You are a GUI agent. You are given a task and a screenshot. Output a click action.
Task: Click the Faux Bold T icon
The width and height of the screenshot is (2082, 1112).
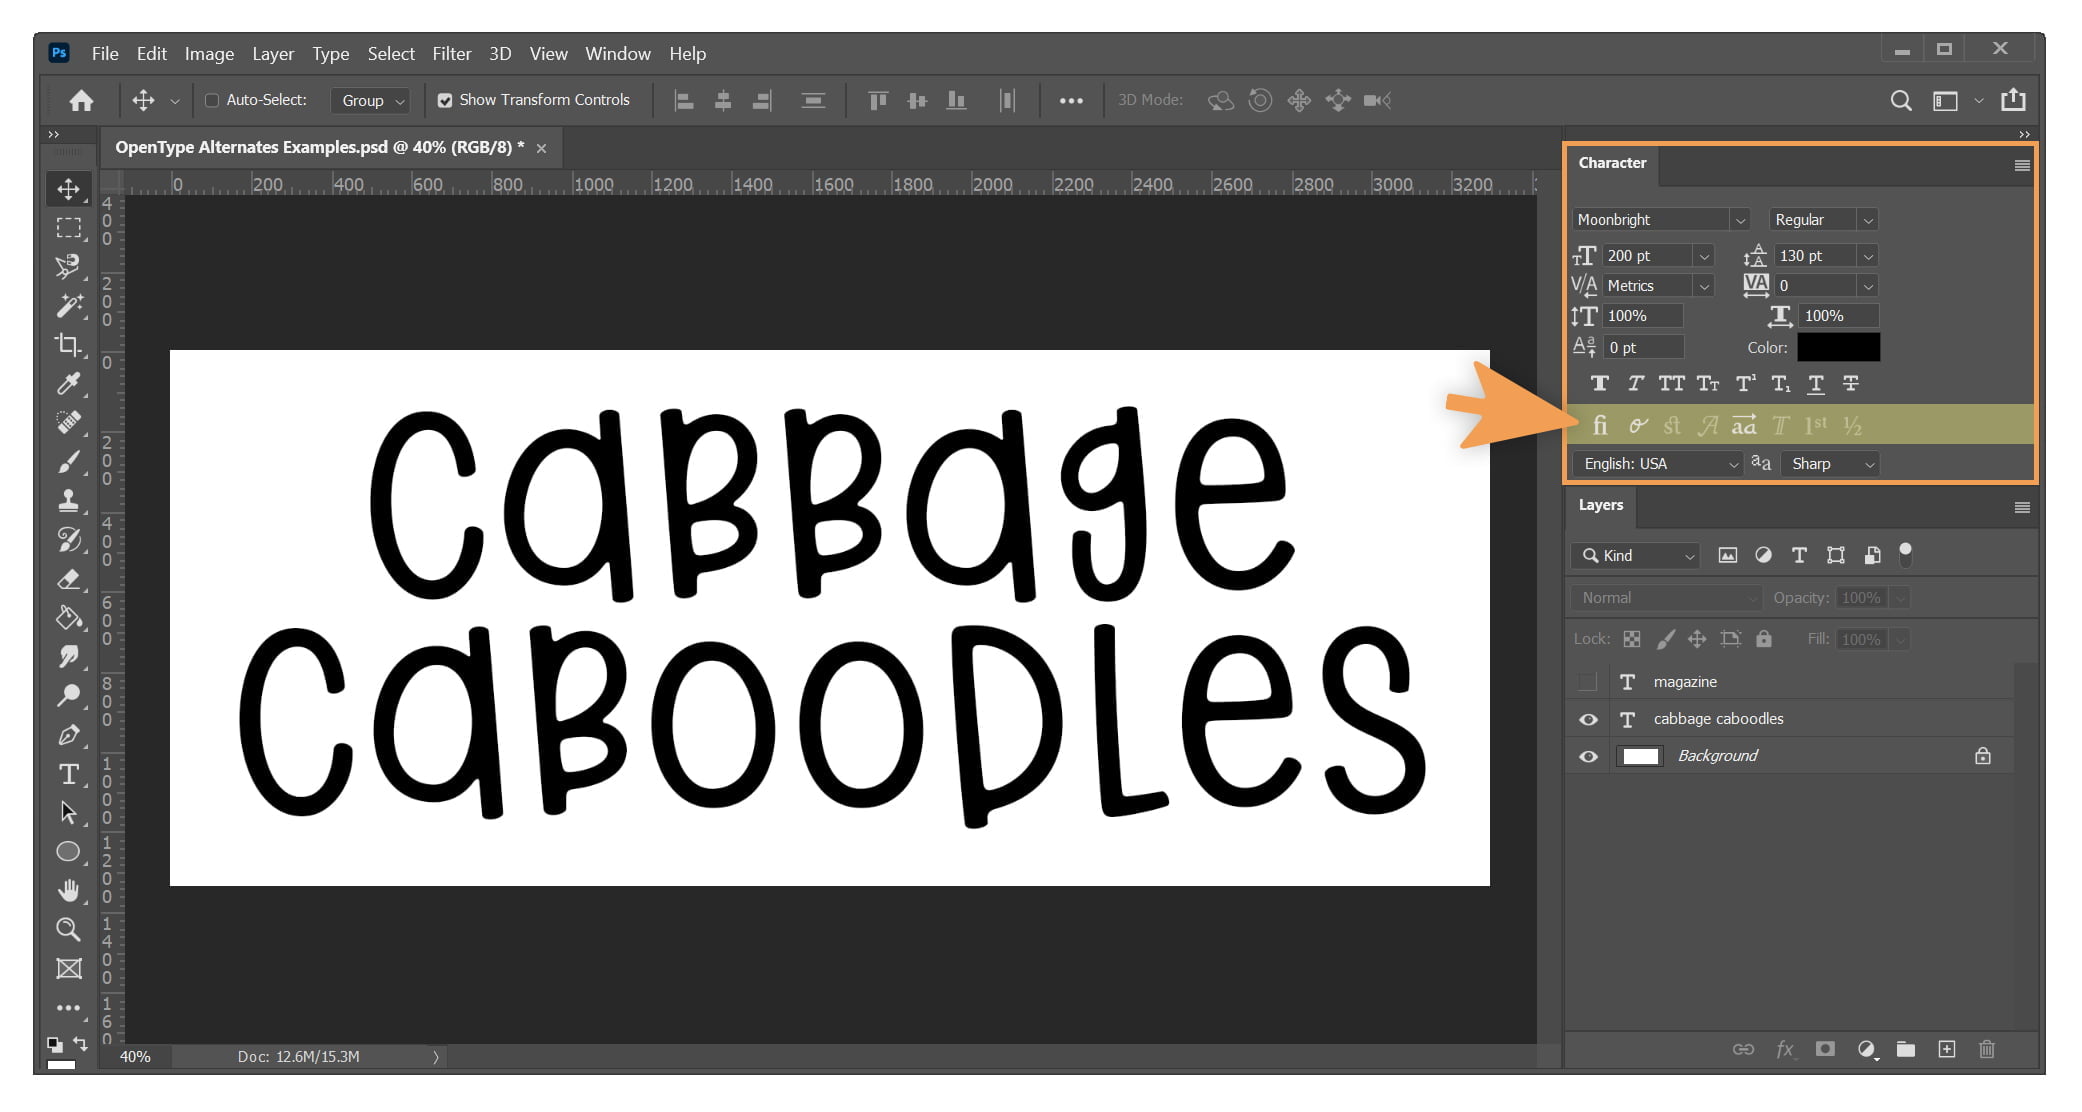[1600, 384]
